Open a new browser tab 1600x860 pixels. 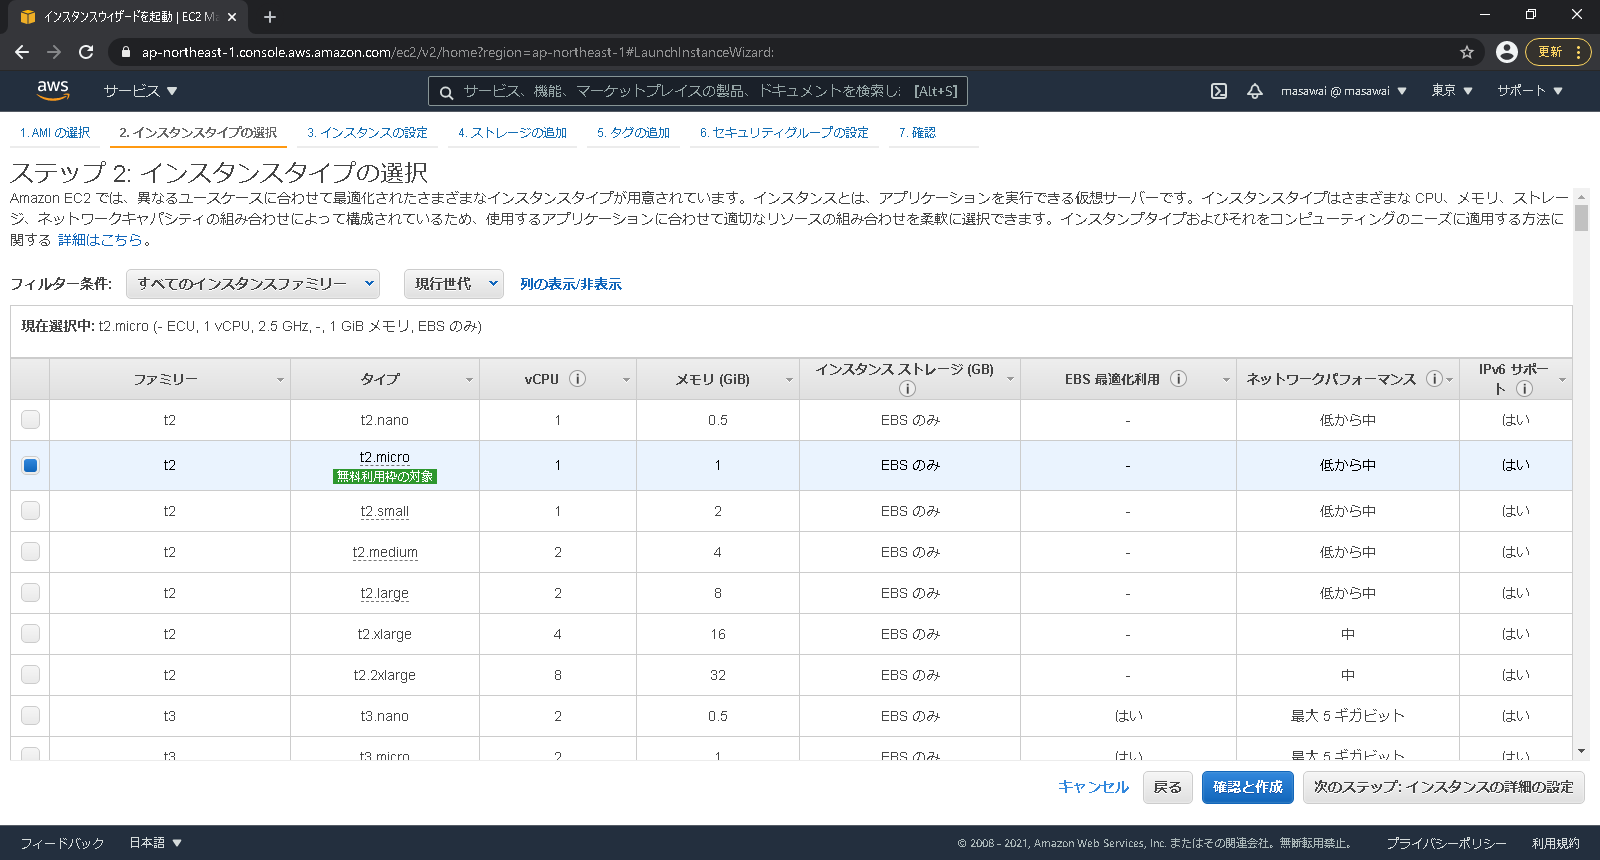tap(270, 17)
